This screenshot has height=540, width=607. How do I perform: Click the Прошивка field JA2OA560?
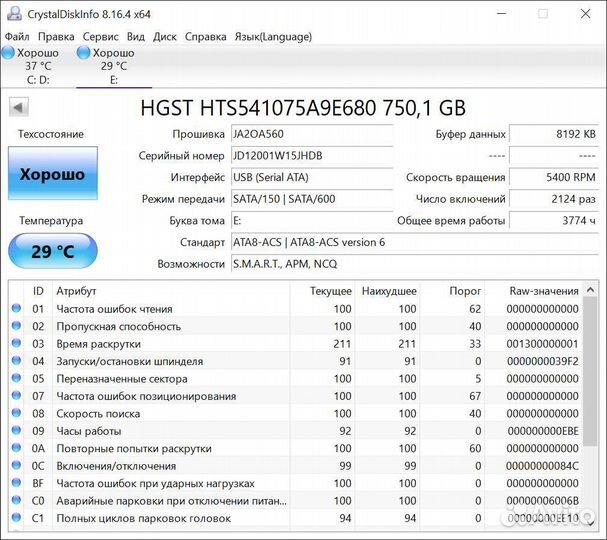coord(312,134)
